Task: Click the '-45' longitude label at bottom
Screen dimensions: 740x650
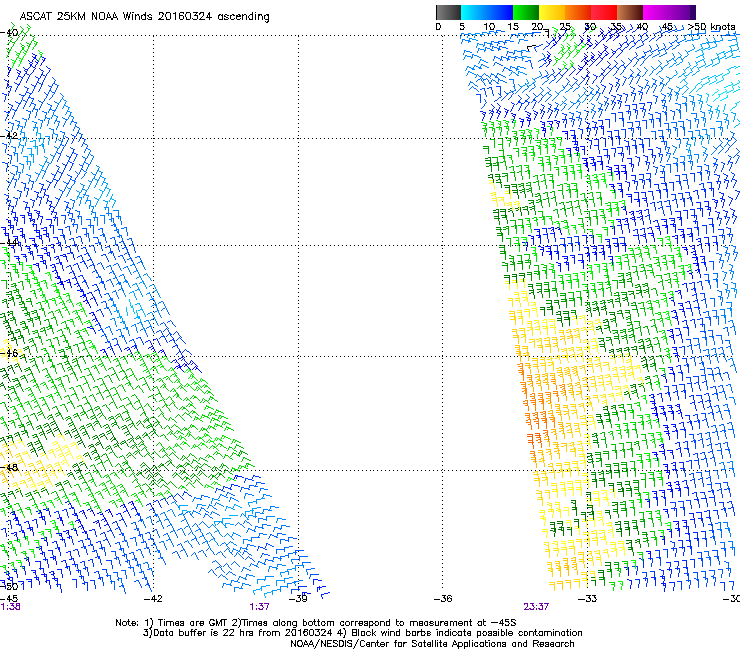Action: [x=8, y=599]
